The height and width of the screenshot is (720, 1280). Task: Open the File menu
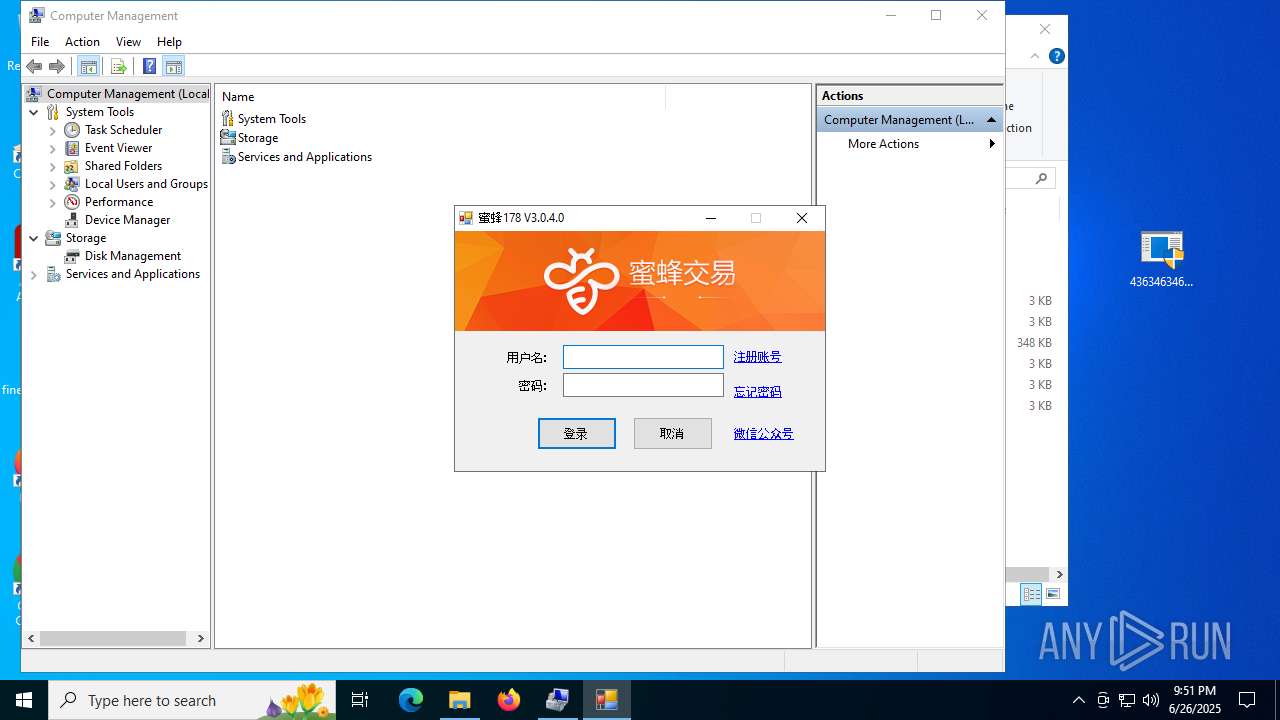40,42
